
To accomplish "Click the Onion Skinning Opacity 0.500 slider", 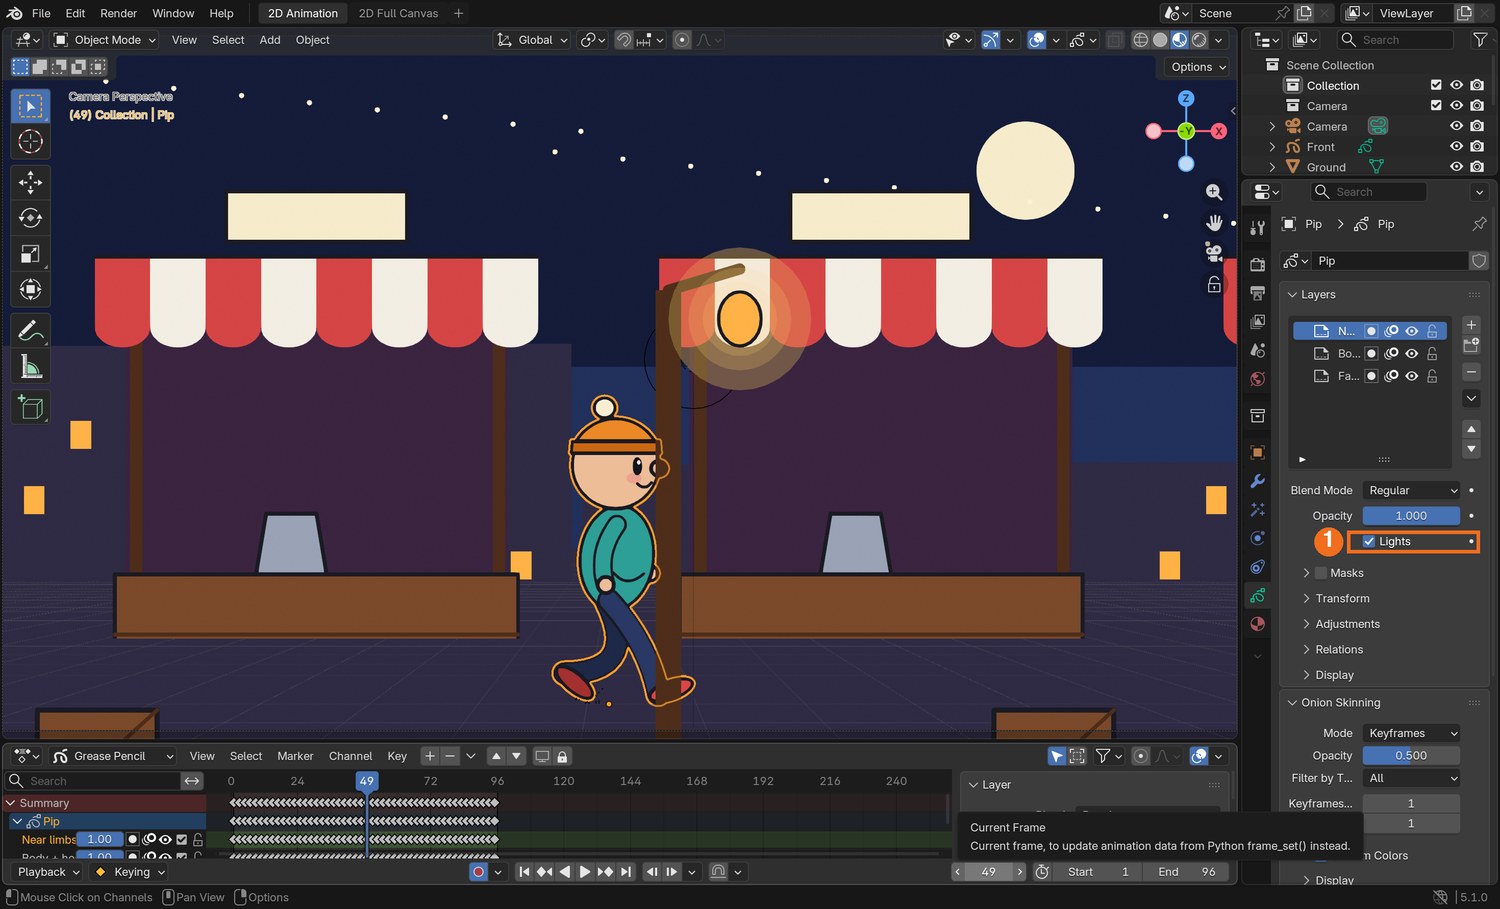I will point(1411,756).
